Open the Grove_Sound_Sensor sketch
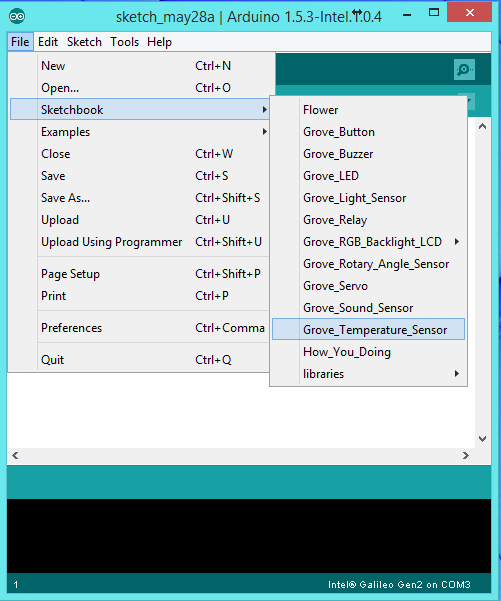 [368, 308]
